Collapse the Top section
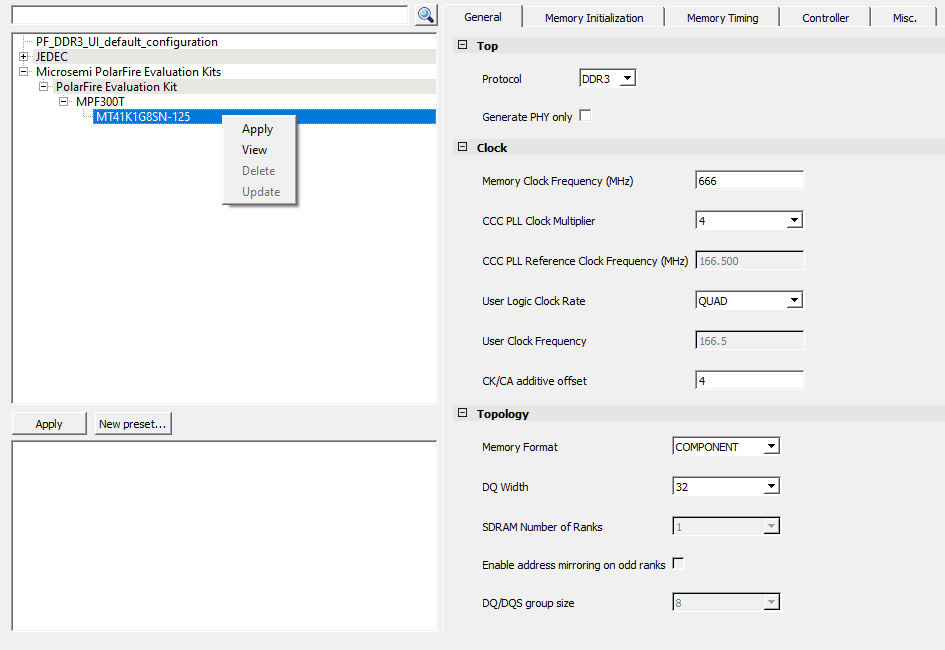Screen dimensions: 945x650 [x=462, y=46]
